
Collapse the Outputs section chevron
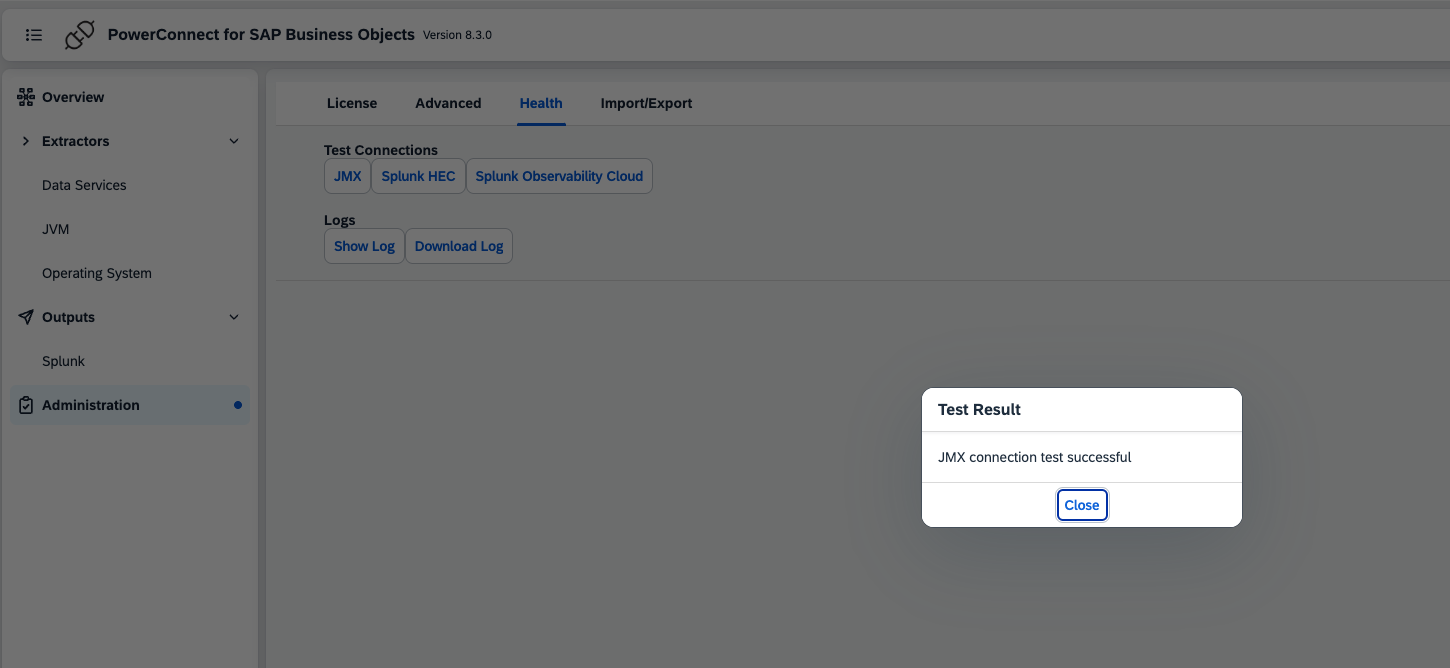[234, 317]
